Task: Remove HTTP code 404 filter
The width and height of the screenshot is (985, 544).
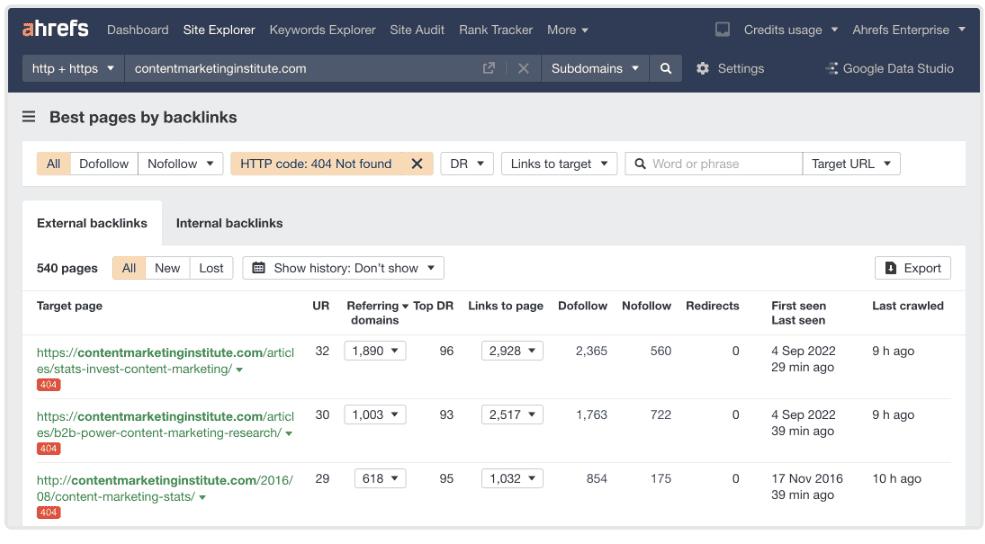Action: pyautogui.click(x=417, y=164)
